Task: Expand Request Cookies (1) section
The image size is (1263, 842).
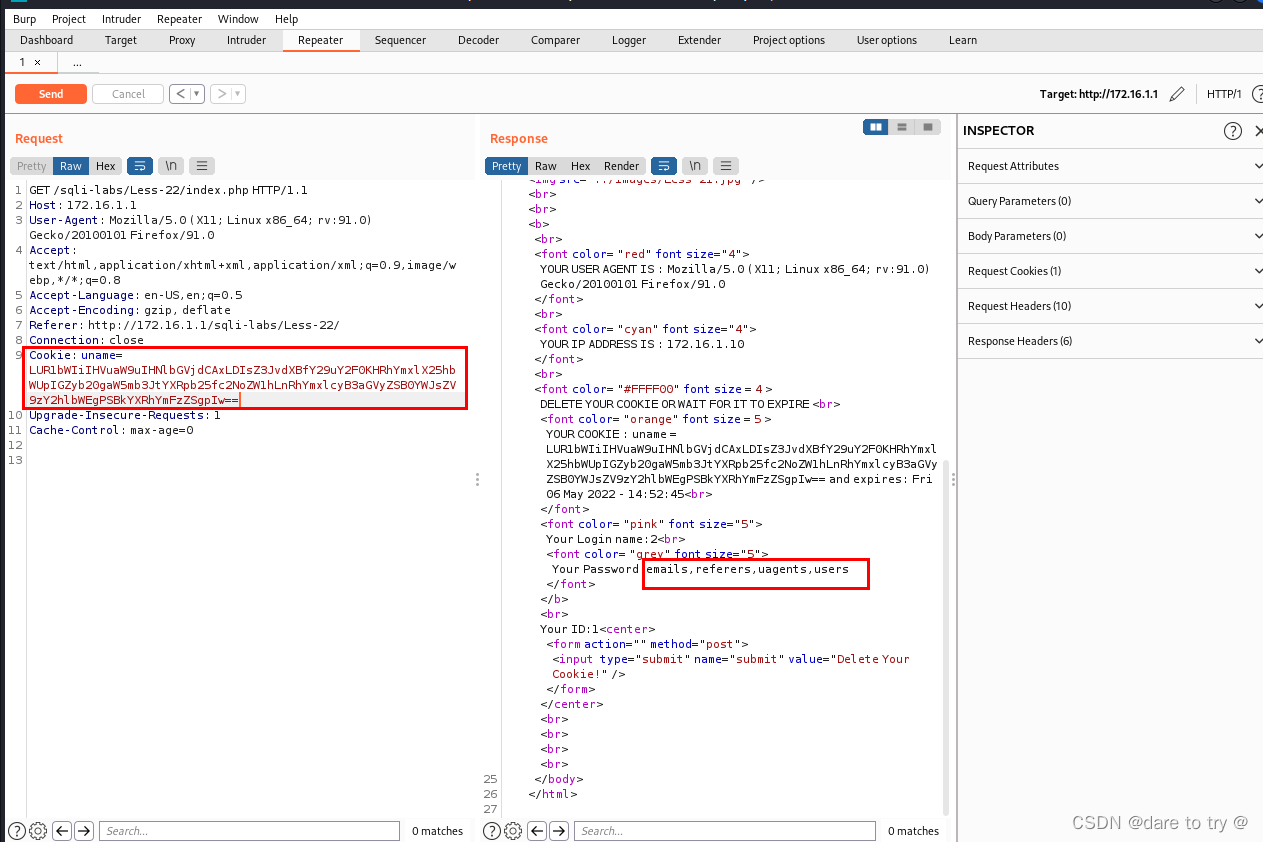Action: click(x=1110, y=271)
